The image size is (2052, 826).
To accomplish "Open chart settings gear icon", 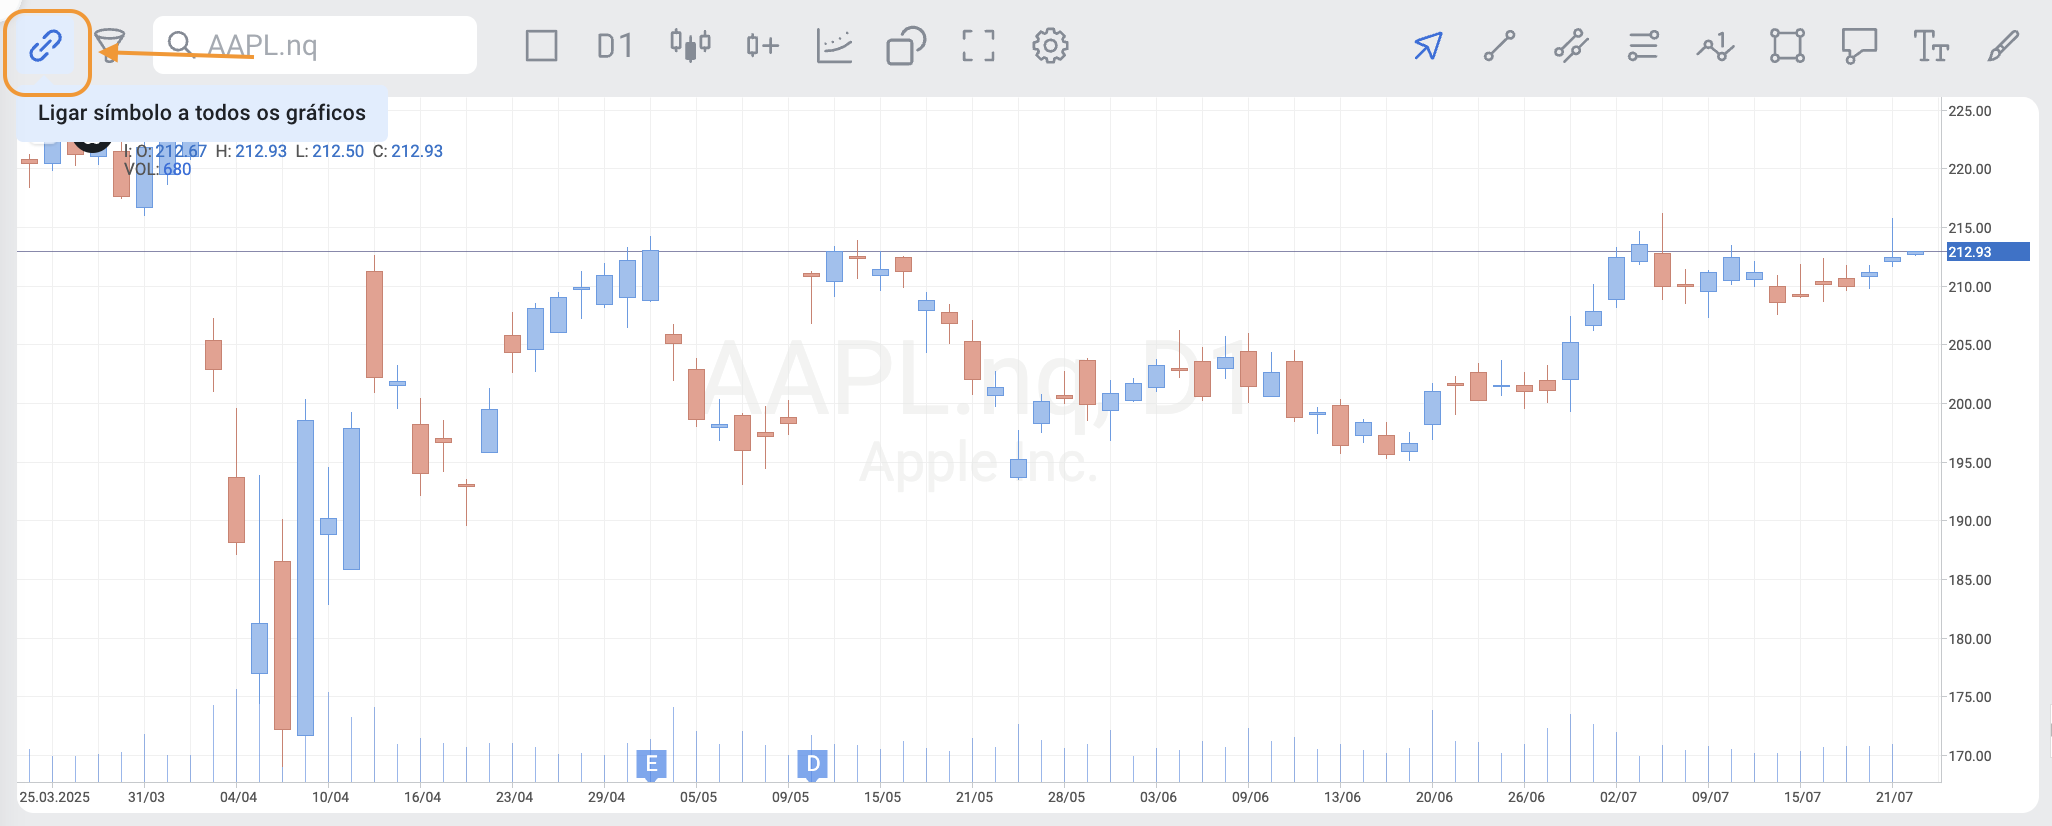I will click(1050, 45).
